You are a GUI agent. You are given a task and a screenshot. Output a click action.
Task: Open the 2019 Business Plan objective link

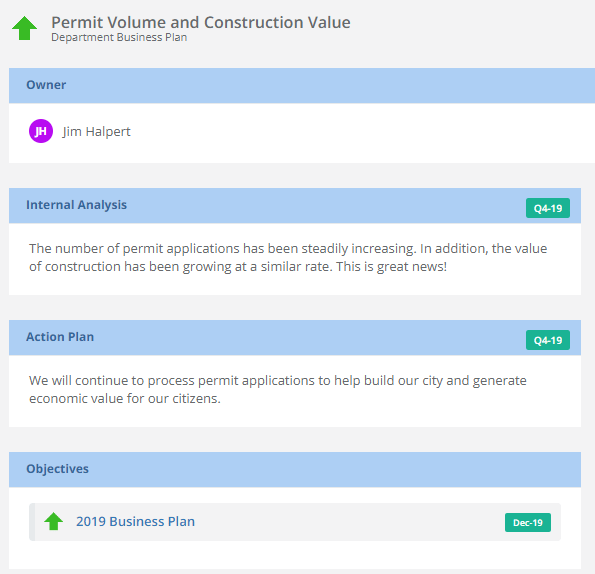click(x=135, y=522)
